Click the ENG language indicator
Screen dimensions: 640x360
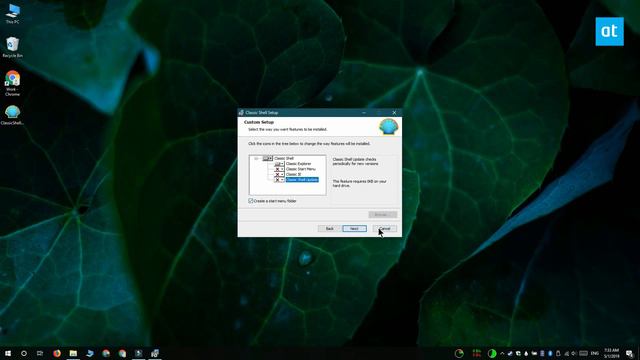point(595,353)
